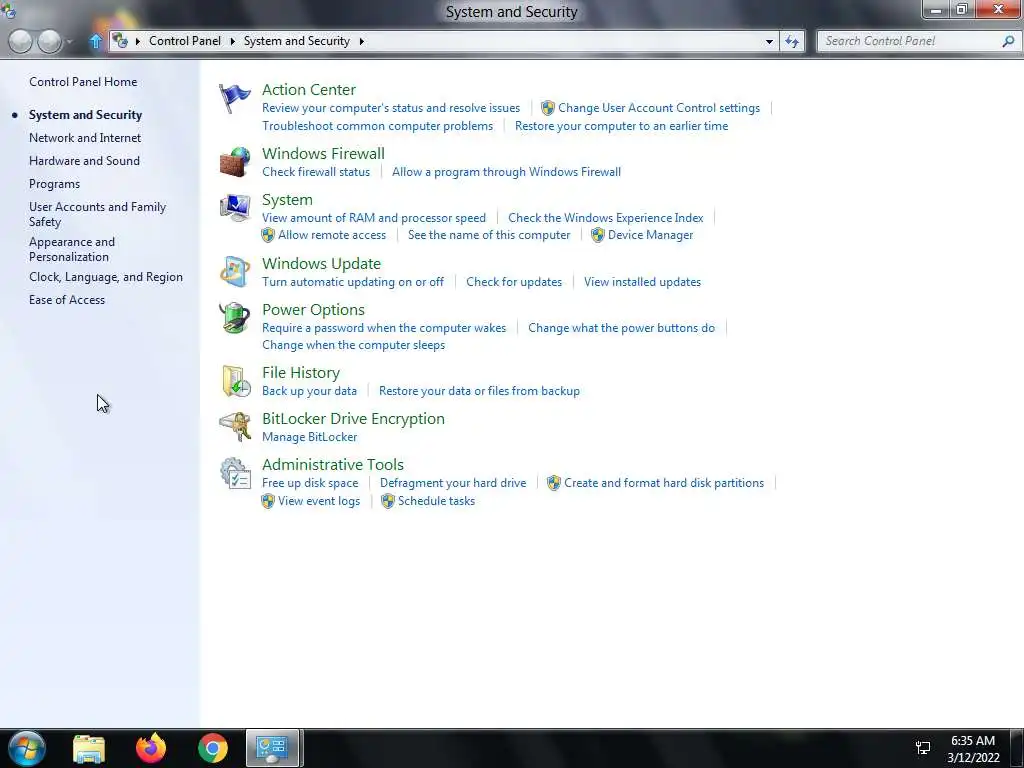Select Network and Internet category
Image resolution: width=1024 pixels, height=768 pixels.
coord(85,138)
